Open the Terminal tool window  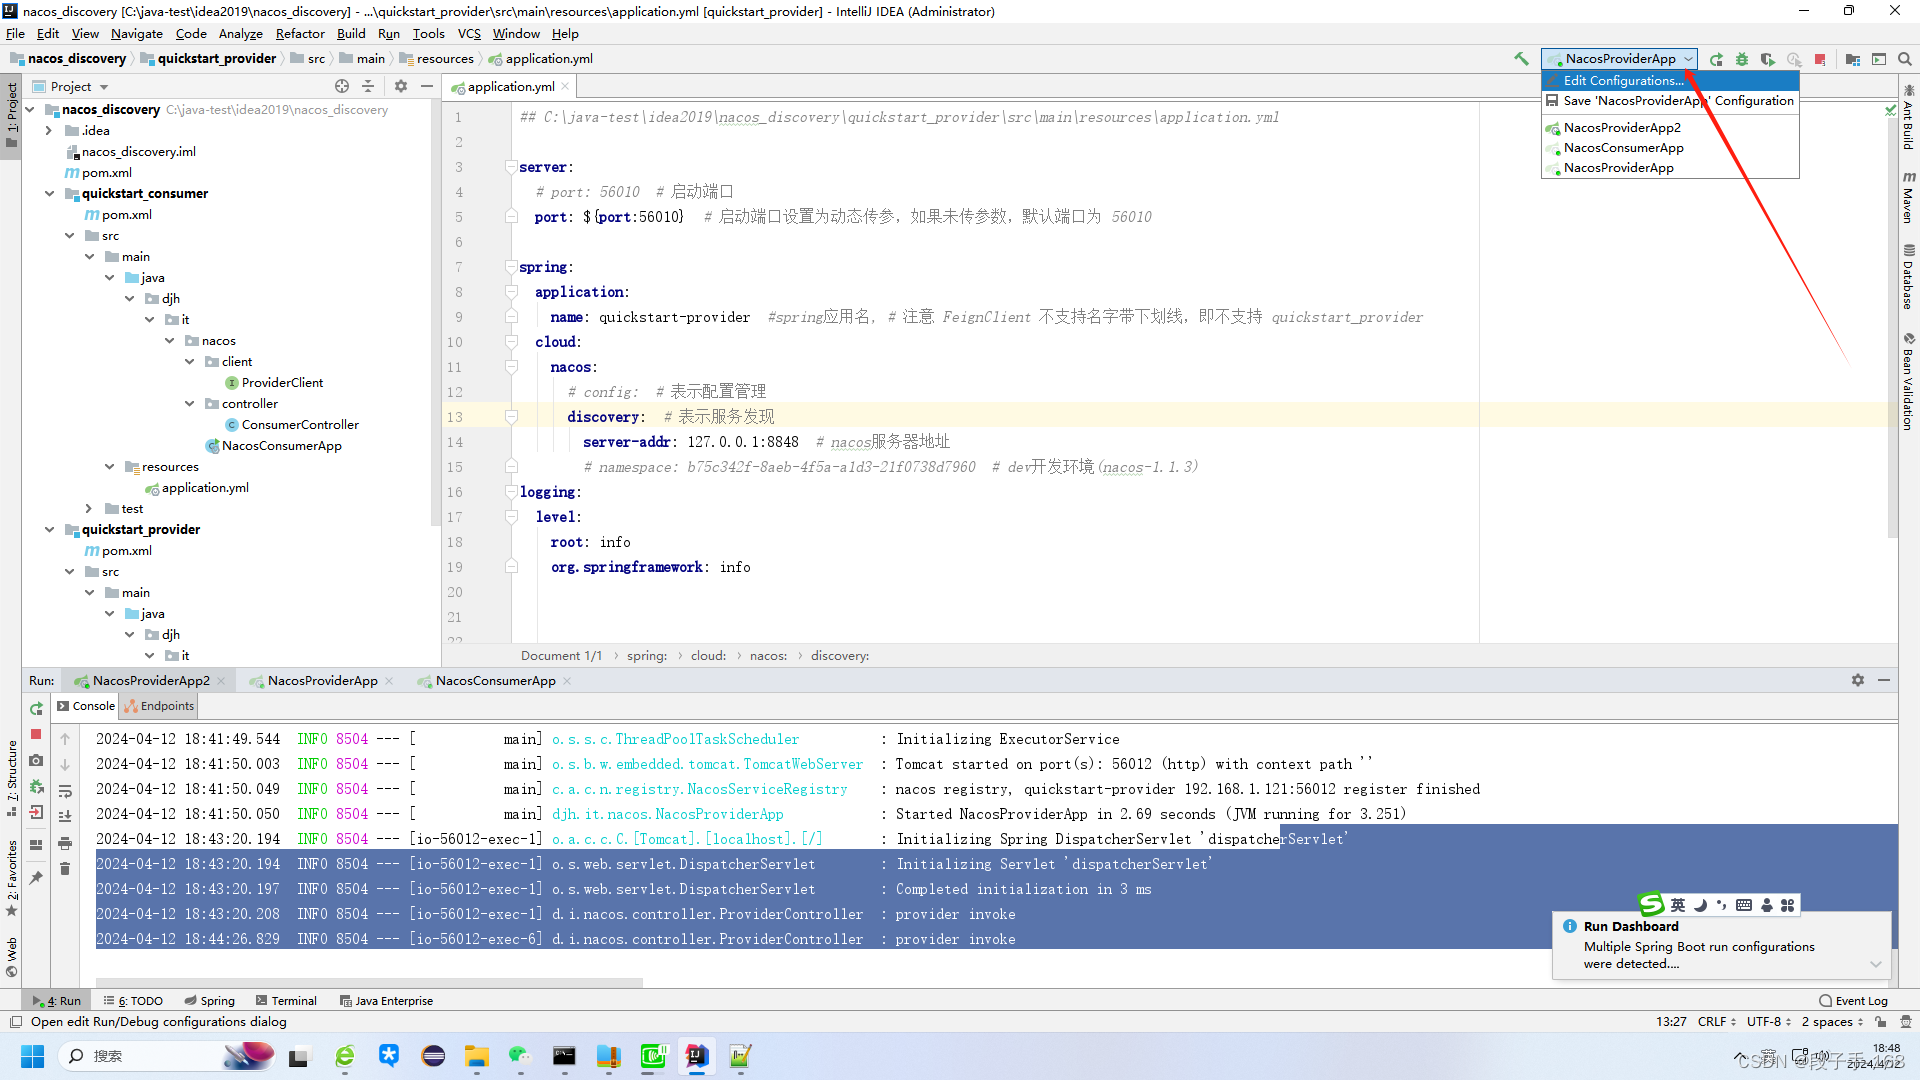[286, 1001]
